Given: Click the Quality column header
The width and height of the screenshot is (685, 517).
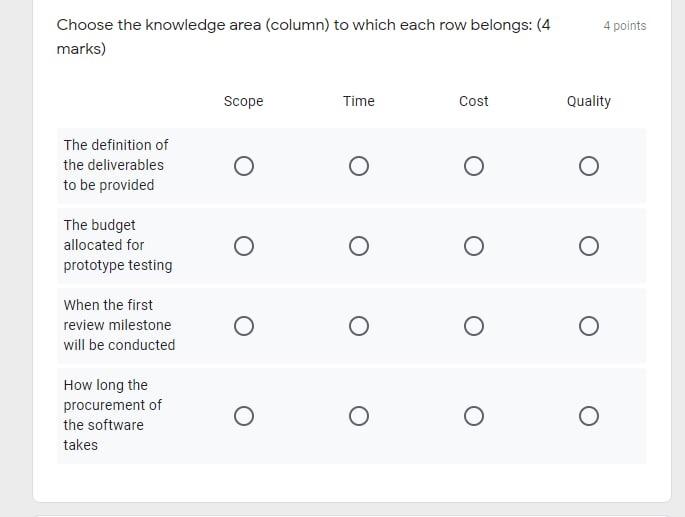Looking at the screenshot, I should [589, 101].
